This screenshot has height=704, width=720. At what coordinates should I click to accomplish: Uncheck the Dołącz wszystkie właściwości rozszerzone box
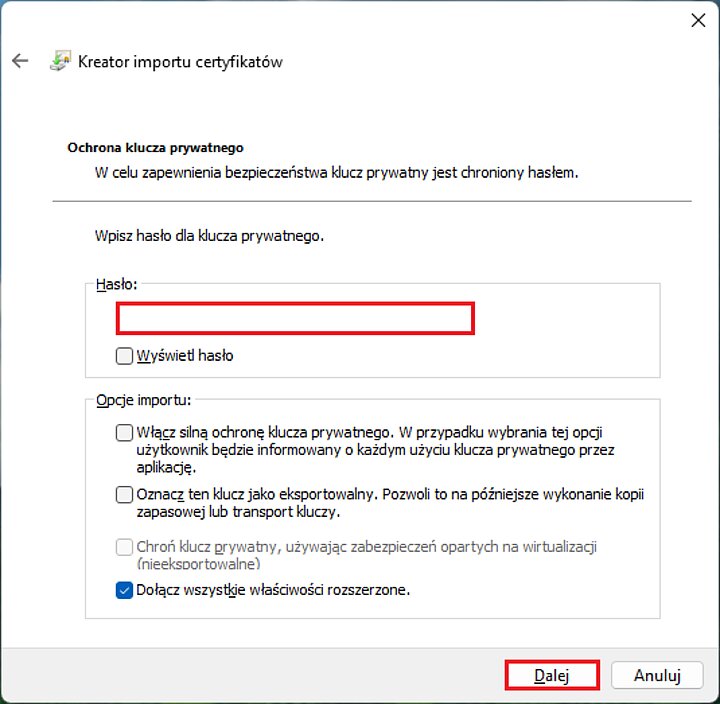pyautogui.click(x=124, y=590)
